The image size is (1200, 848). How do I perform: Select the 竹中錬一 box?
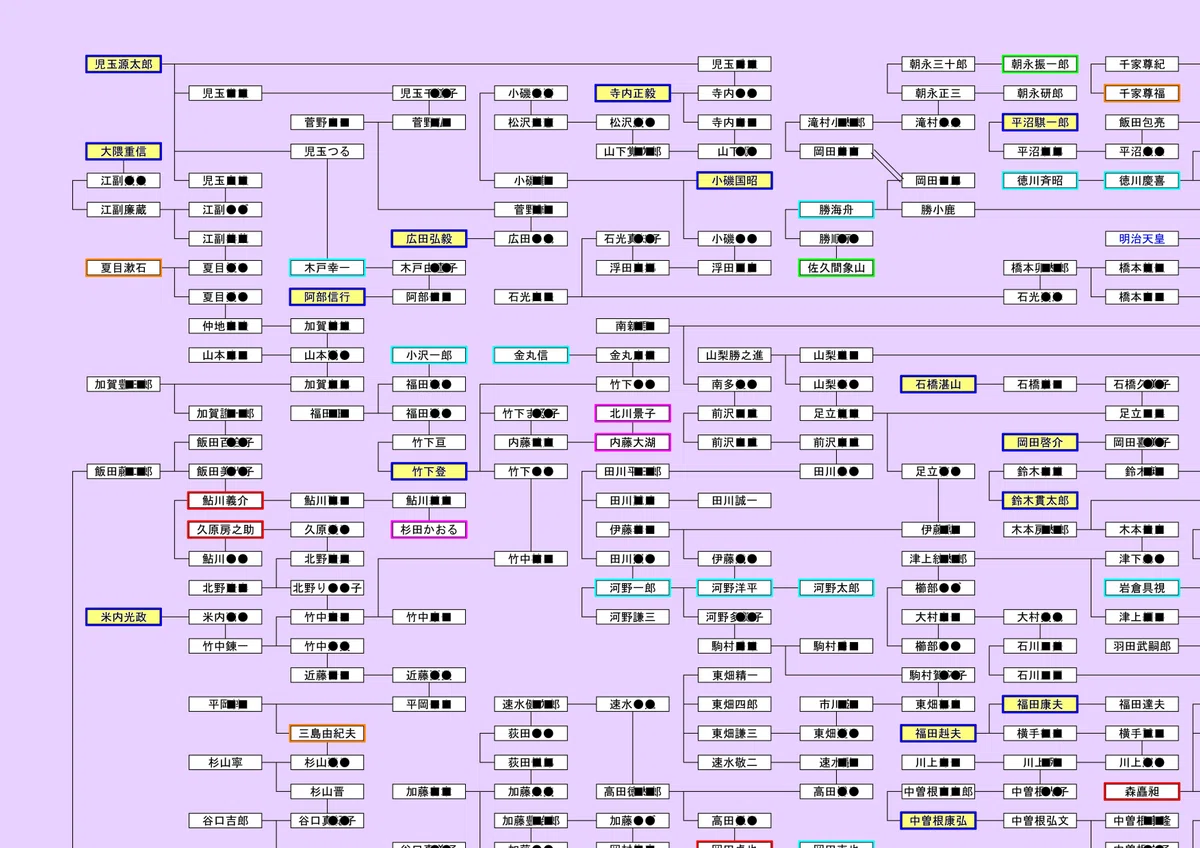coord(225,646)
